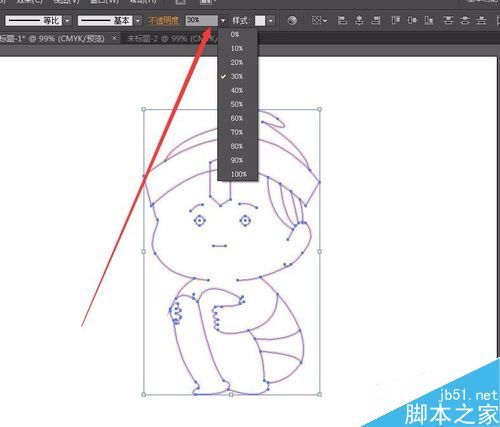This screenshot has width=500, height=427.
Task: Click the character's mouth line path
Action: pos(220,246)
